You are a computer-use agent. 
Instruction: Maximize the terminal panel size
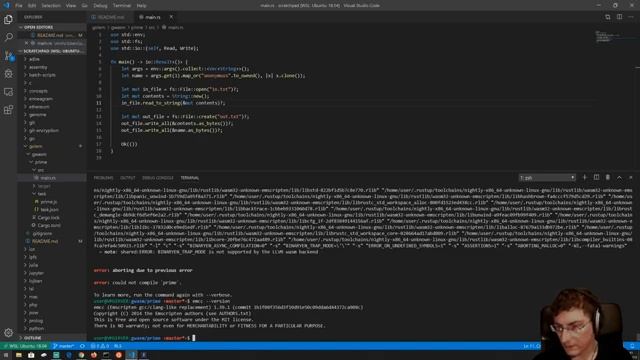(x=619, y=178)
